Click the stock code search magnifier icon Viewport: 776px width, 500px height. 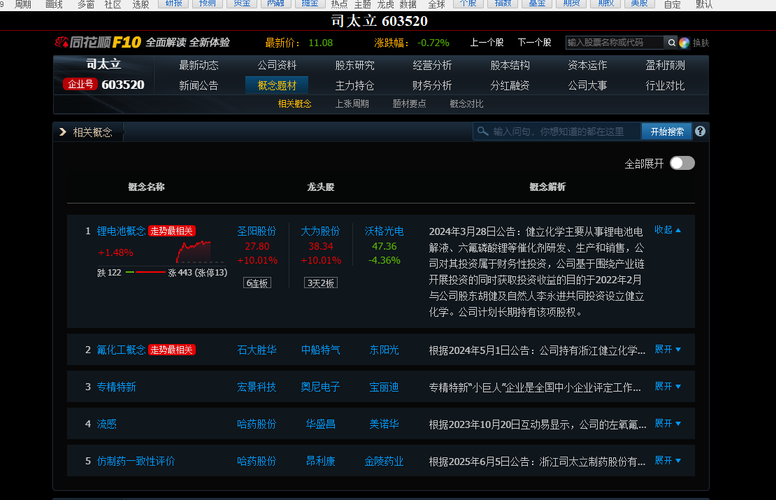671,43
